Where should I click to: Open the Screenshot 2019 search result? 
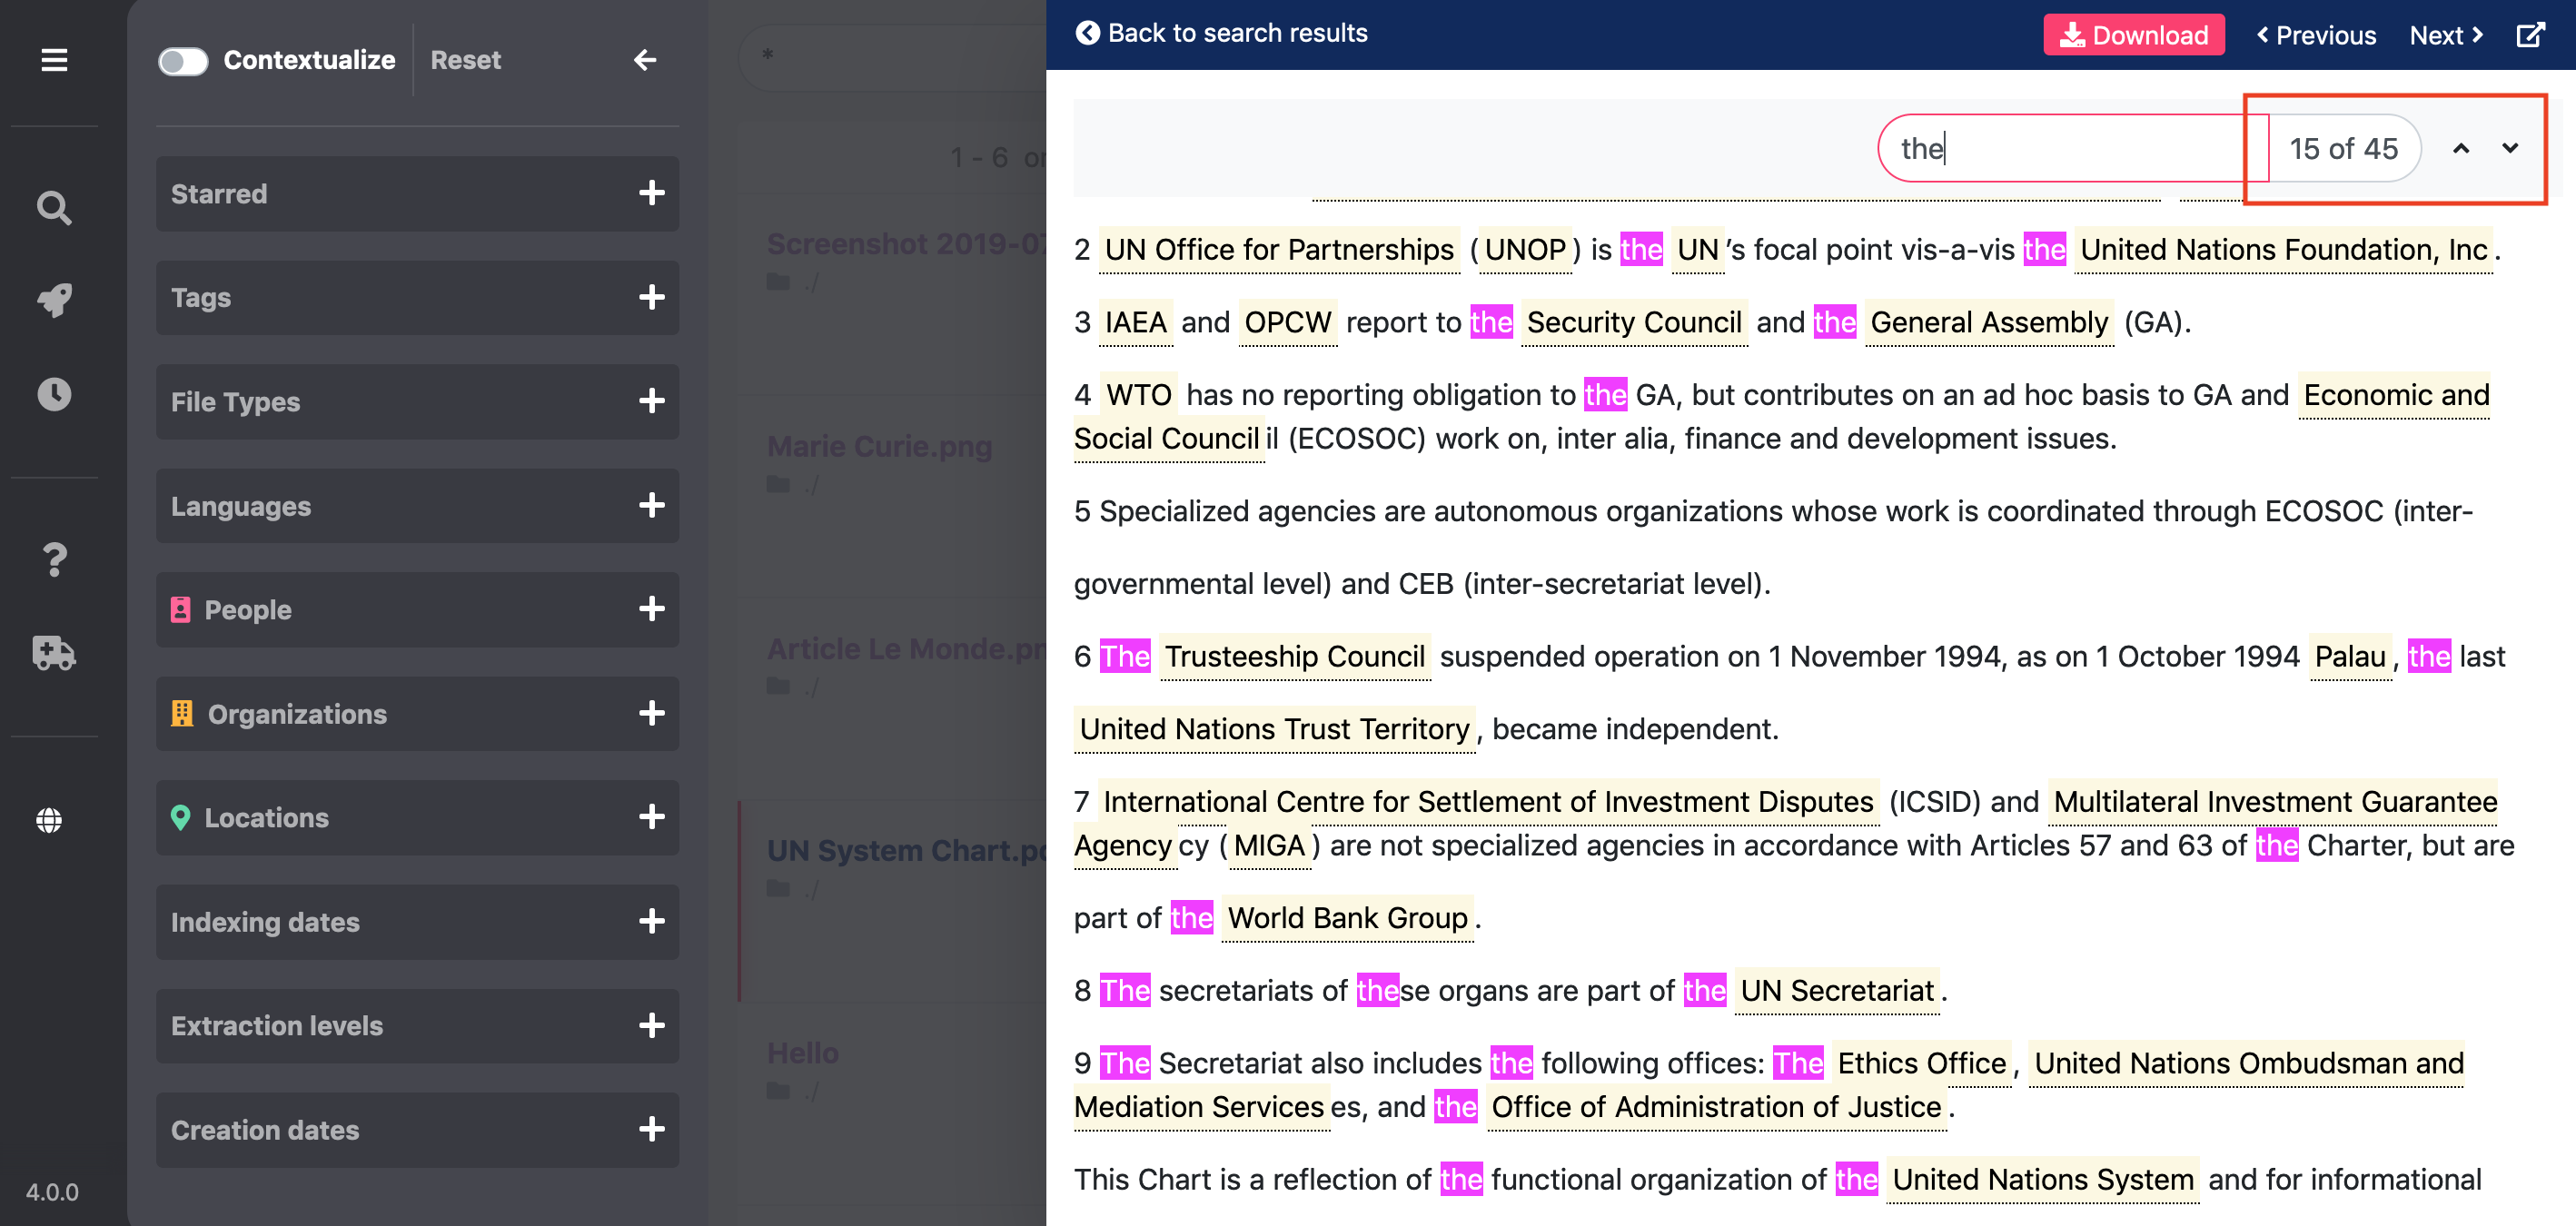pos(906,244)
